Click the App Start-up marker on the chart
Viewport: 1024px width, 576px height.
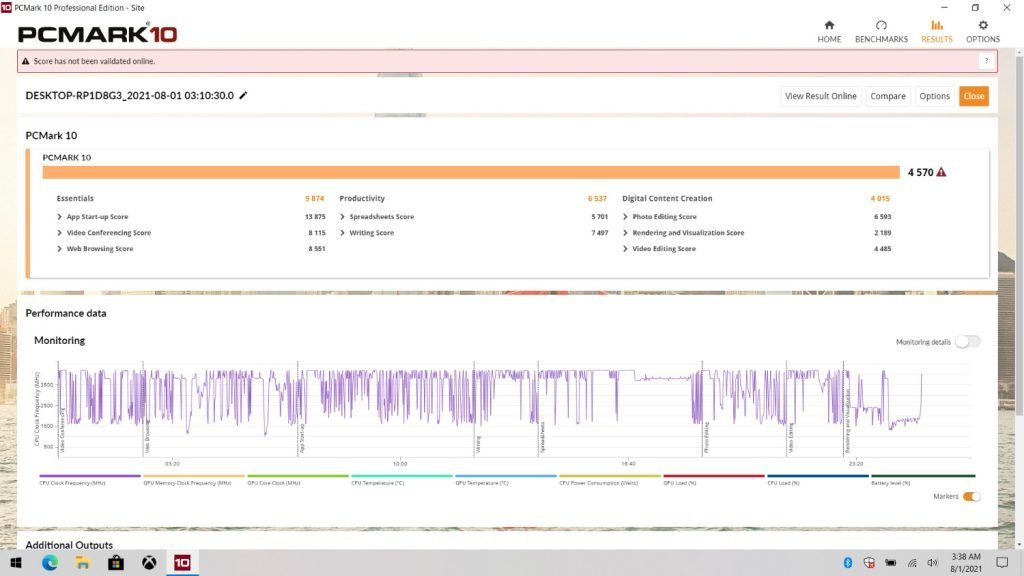pos(302,438)
